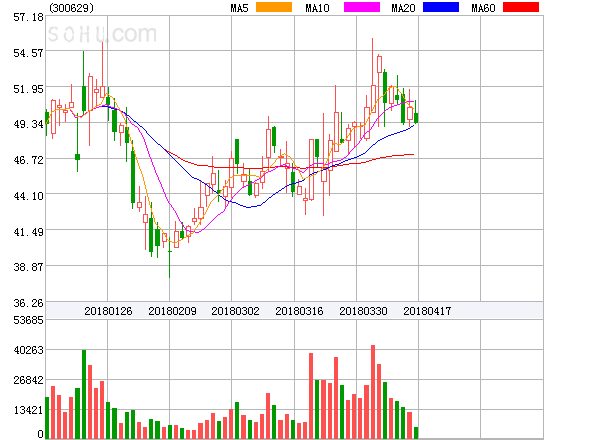Click the red MA60 legend swatch
This screenshot has width=600, height=440.
[521, 7]
